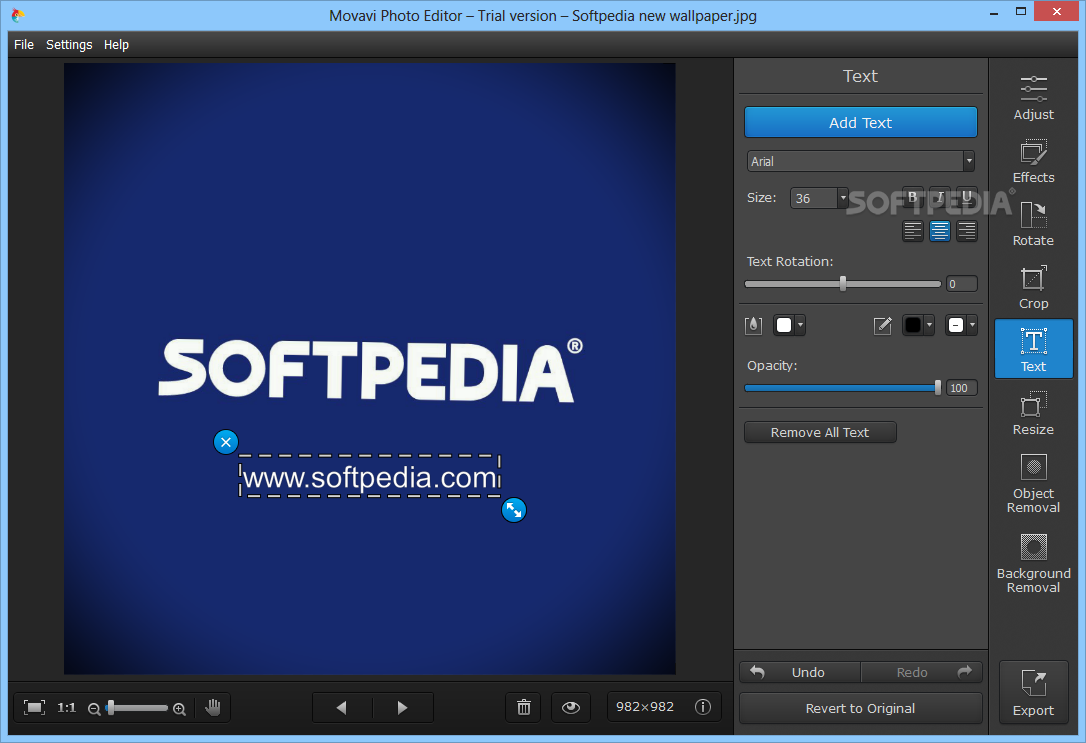Screen dimensions: 1086x743
Task: Click the font size field showing 36
Action: [814, 198]
